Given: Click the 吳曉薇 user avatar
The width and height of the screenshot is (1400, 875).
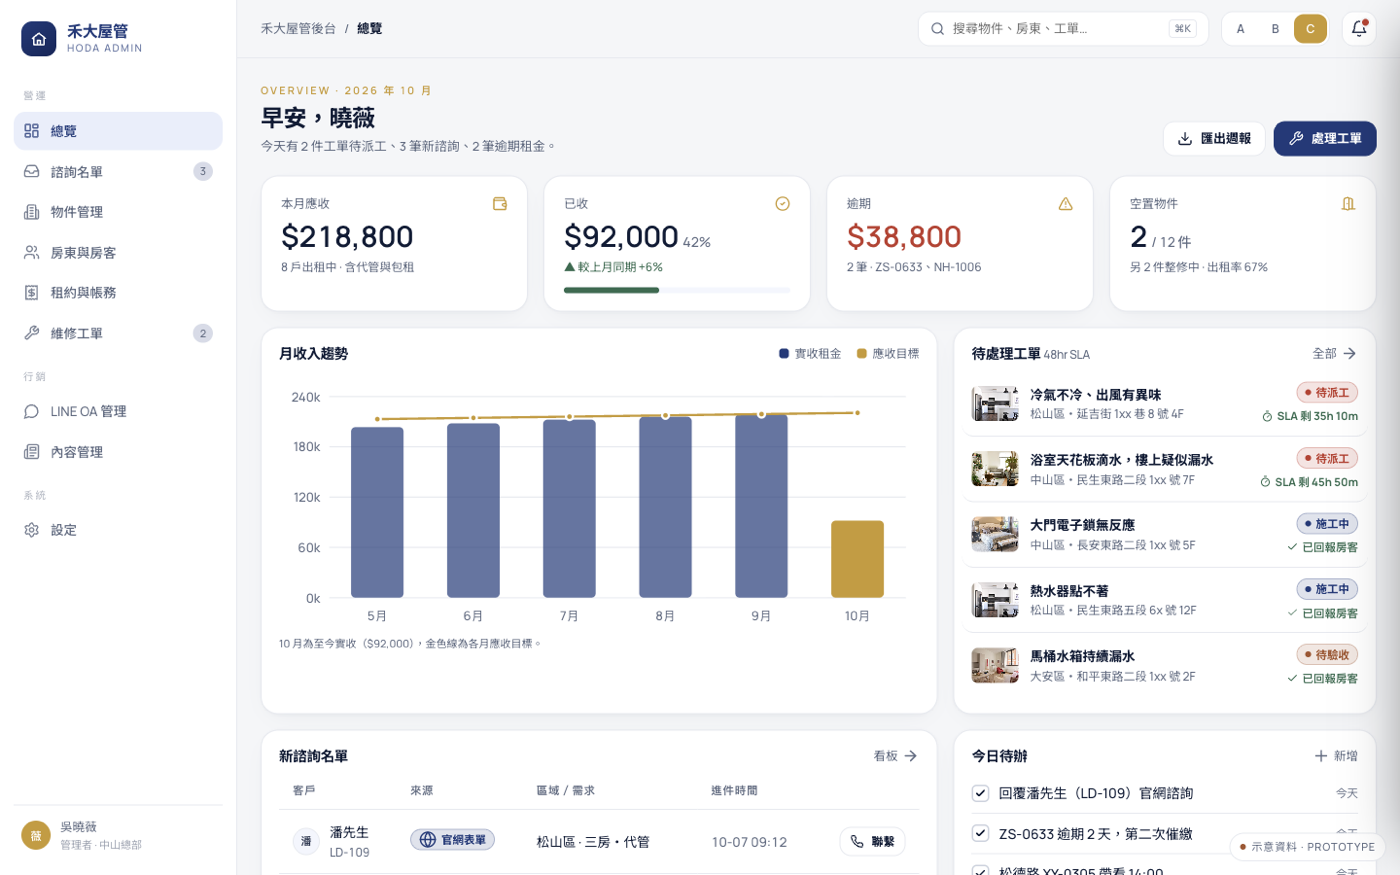Looking at the screenshot, I should click(x=36, y=836).
